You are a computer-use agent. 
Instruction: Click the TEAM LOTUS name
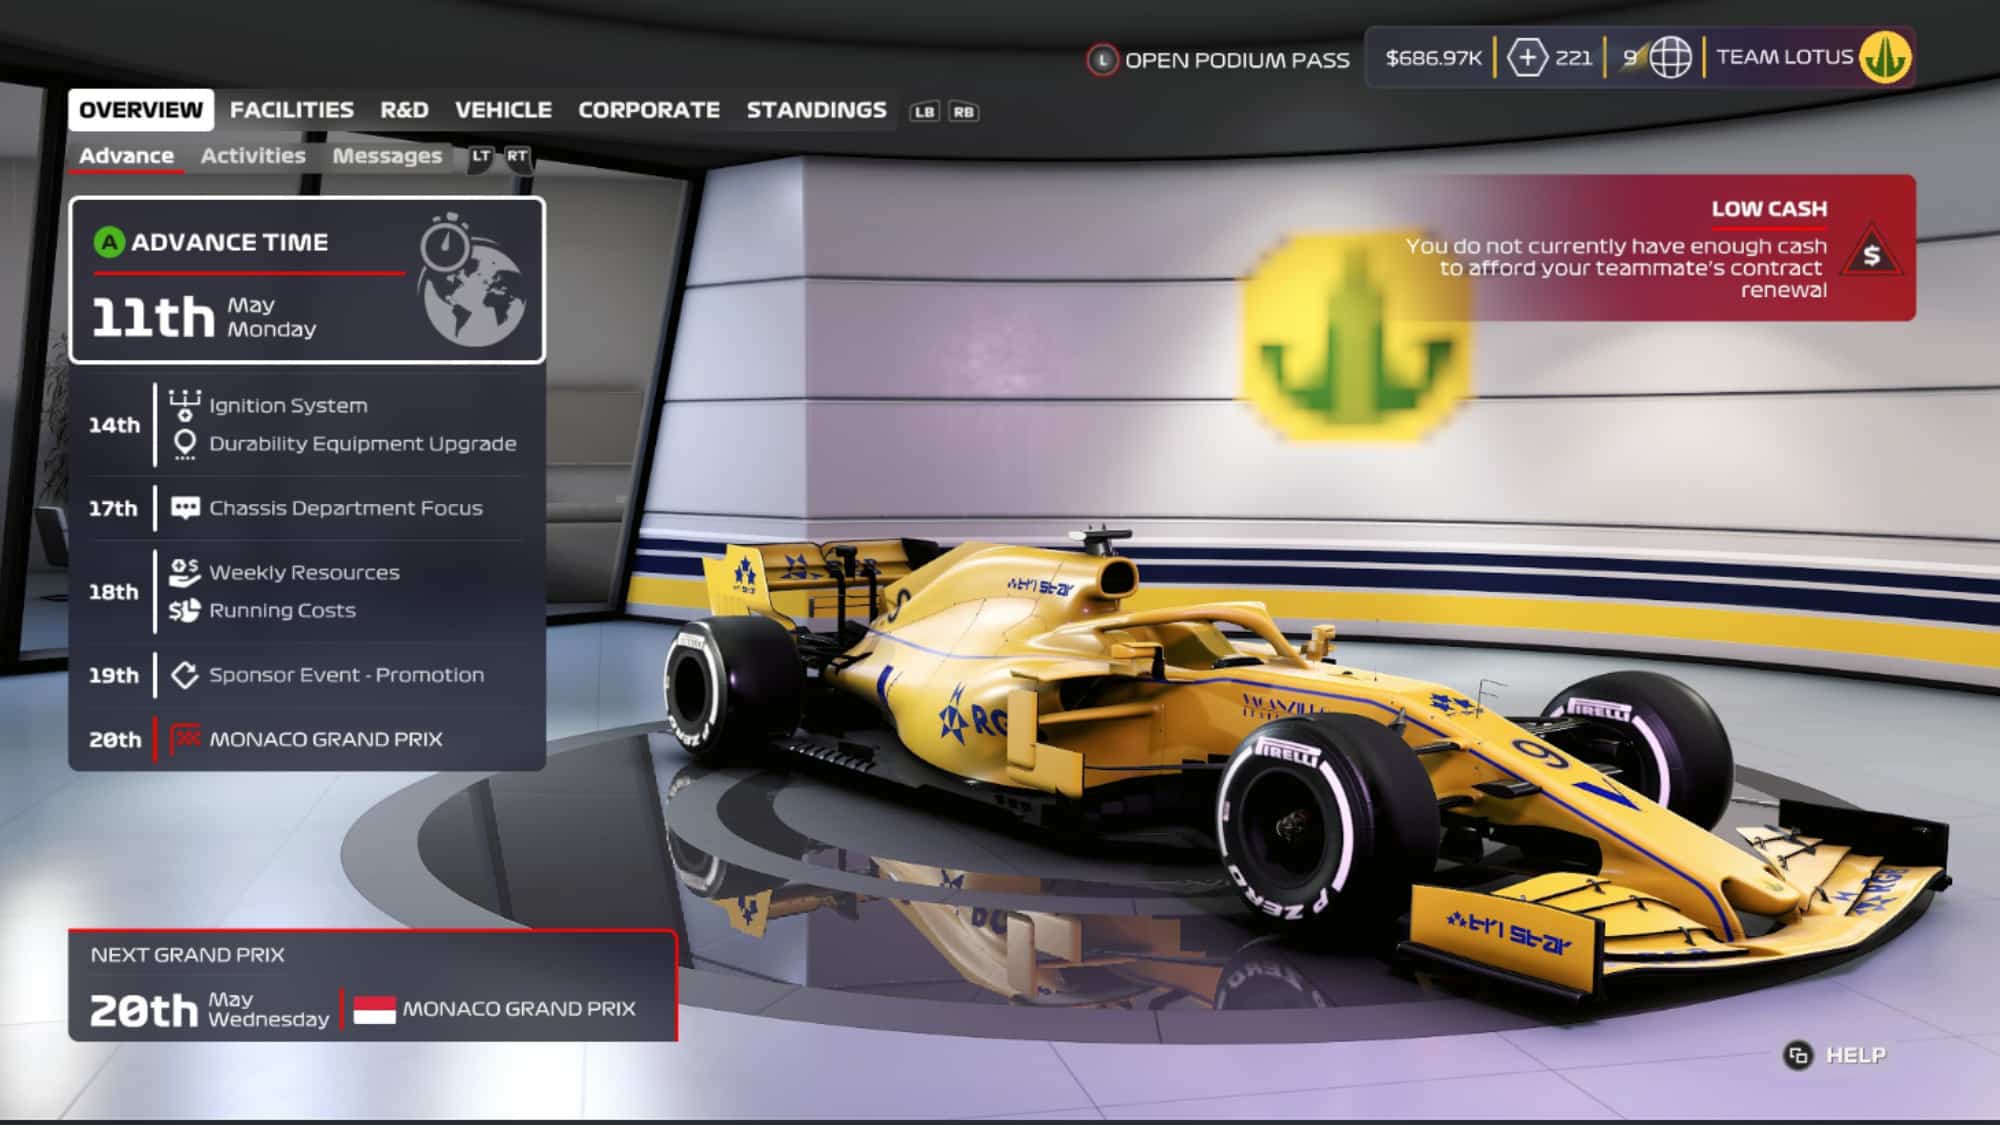point(1785,57)
